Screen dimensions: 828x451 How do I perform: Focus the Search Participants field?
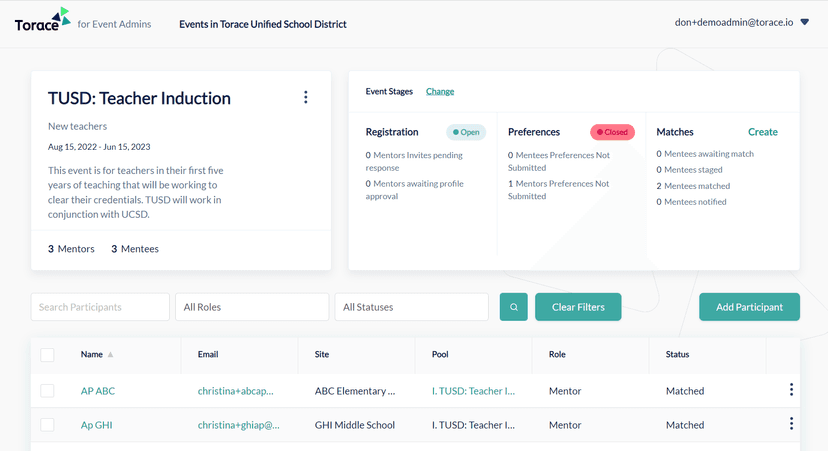pyautogui.click(x=100, y=307)
